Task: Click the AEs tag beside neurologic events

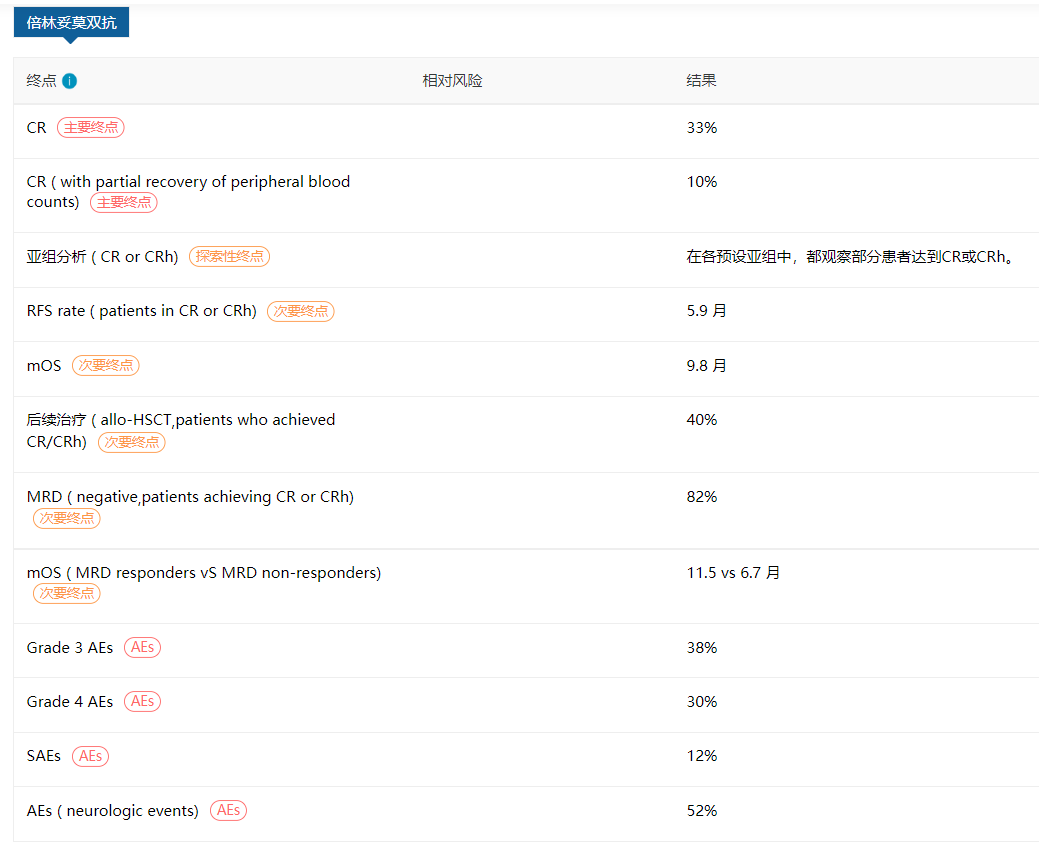Action: click(228, 810)
